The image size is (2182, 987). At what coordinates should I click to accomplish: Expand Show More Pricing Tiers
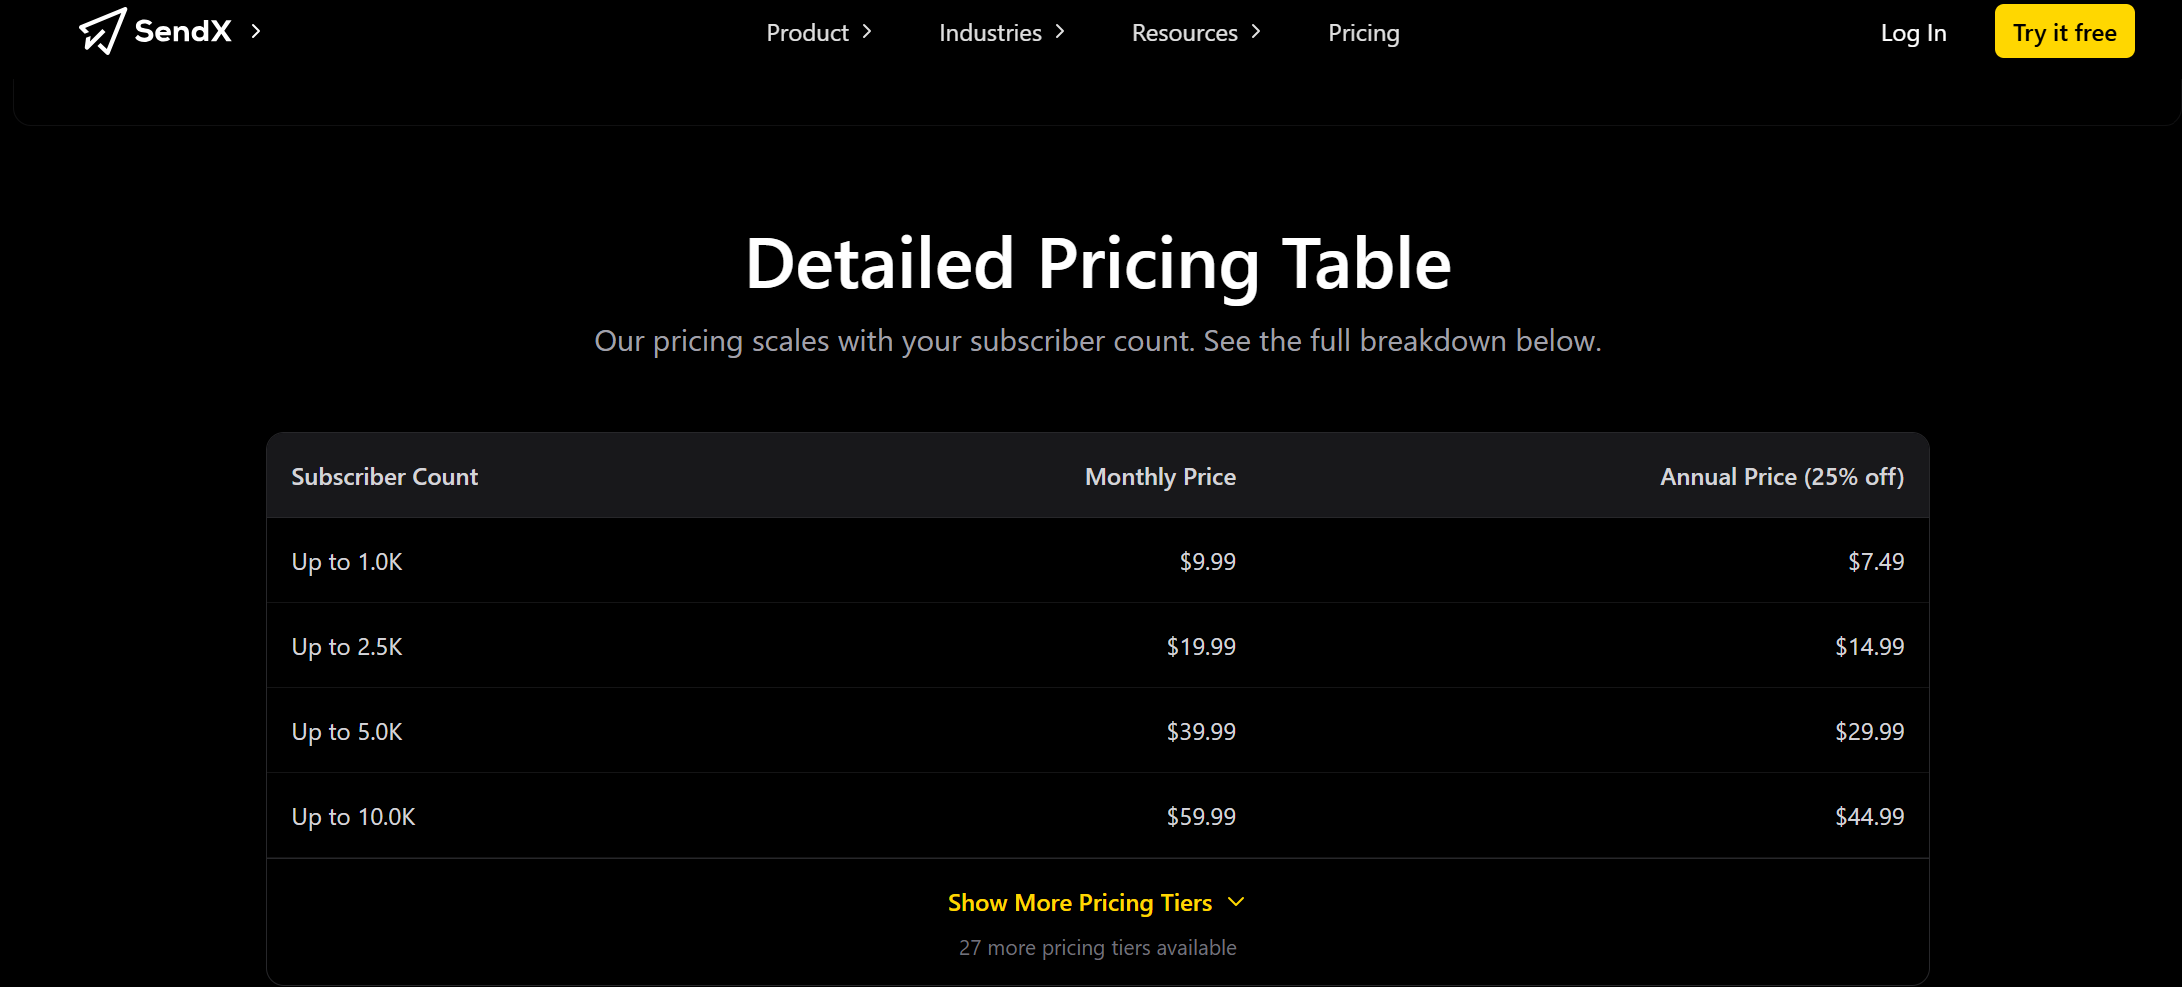pyautogui.click(x=1080, y=902)
